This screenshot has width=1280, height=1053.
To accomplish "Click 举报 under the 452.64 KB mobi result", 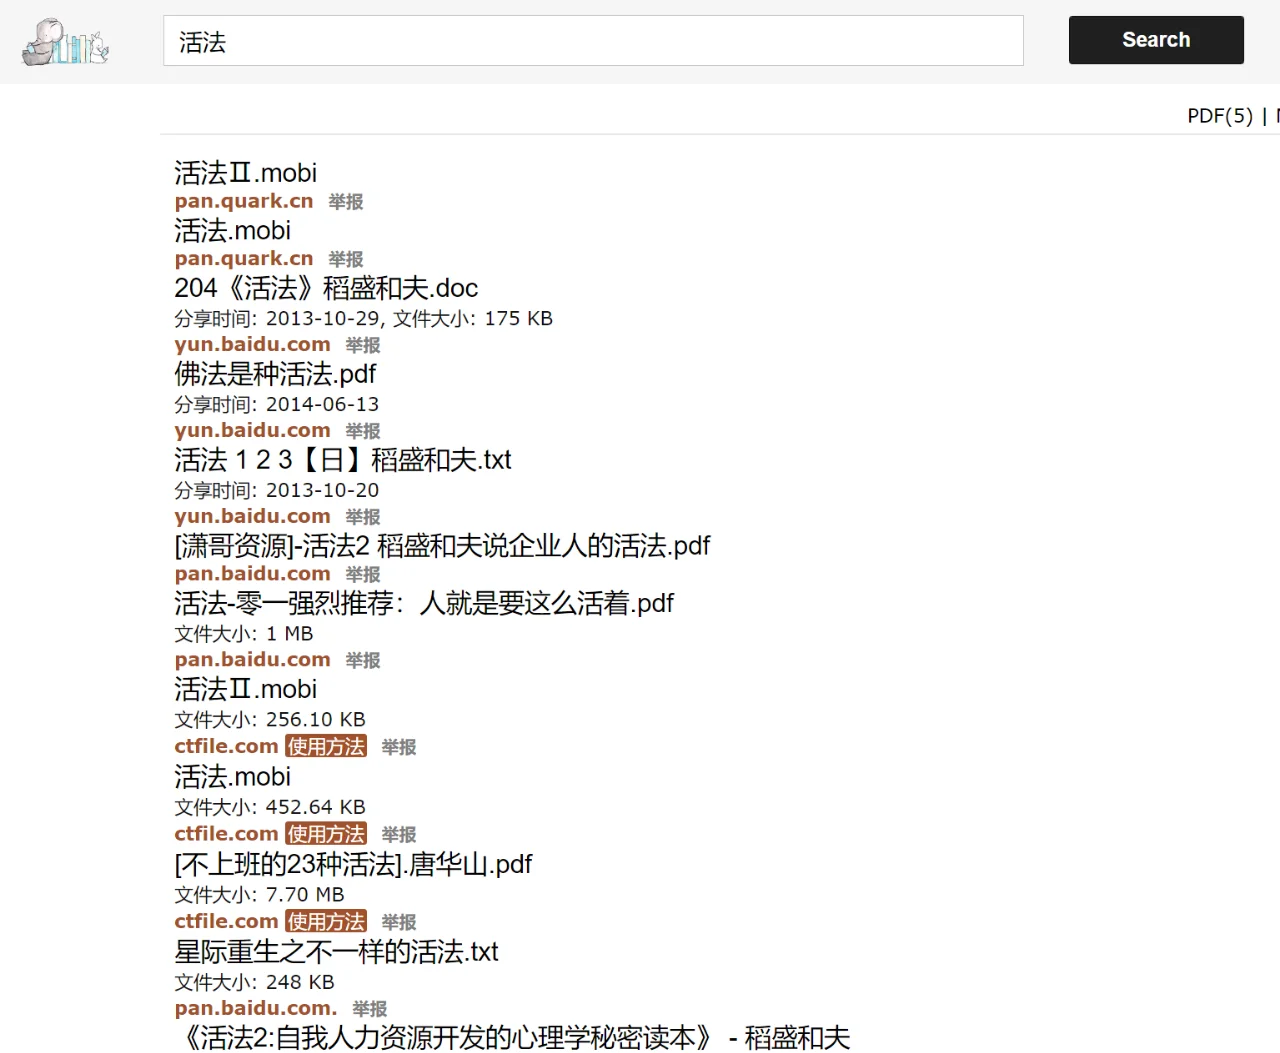I will pos(399,834).
